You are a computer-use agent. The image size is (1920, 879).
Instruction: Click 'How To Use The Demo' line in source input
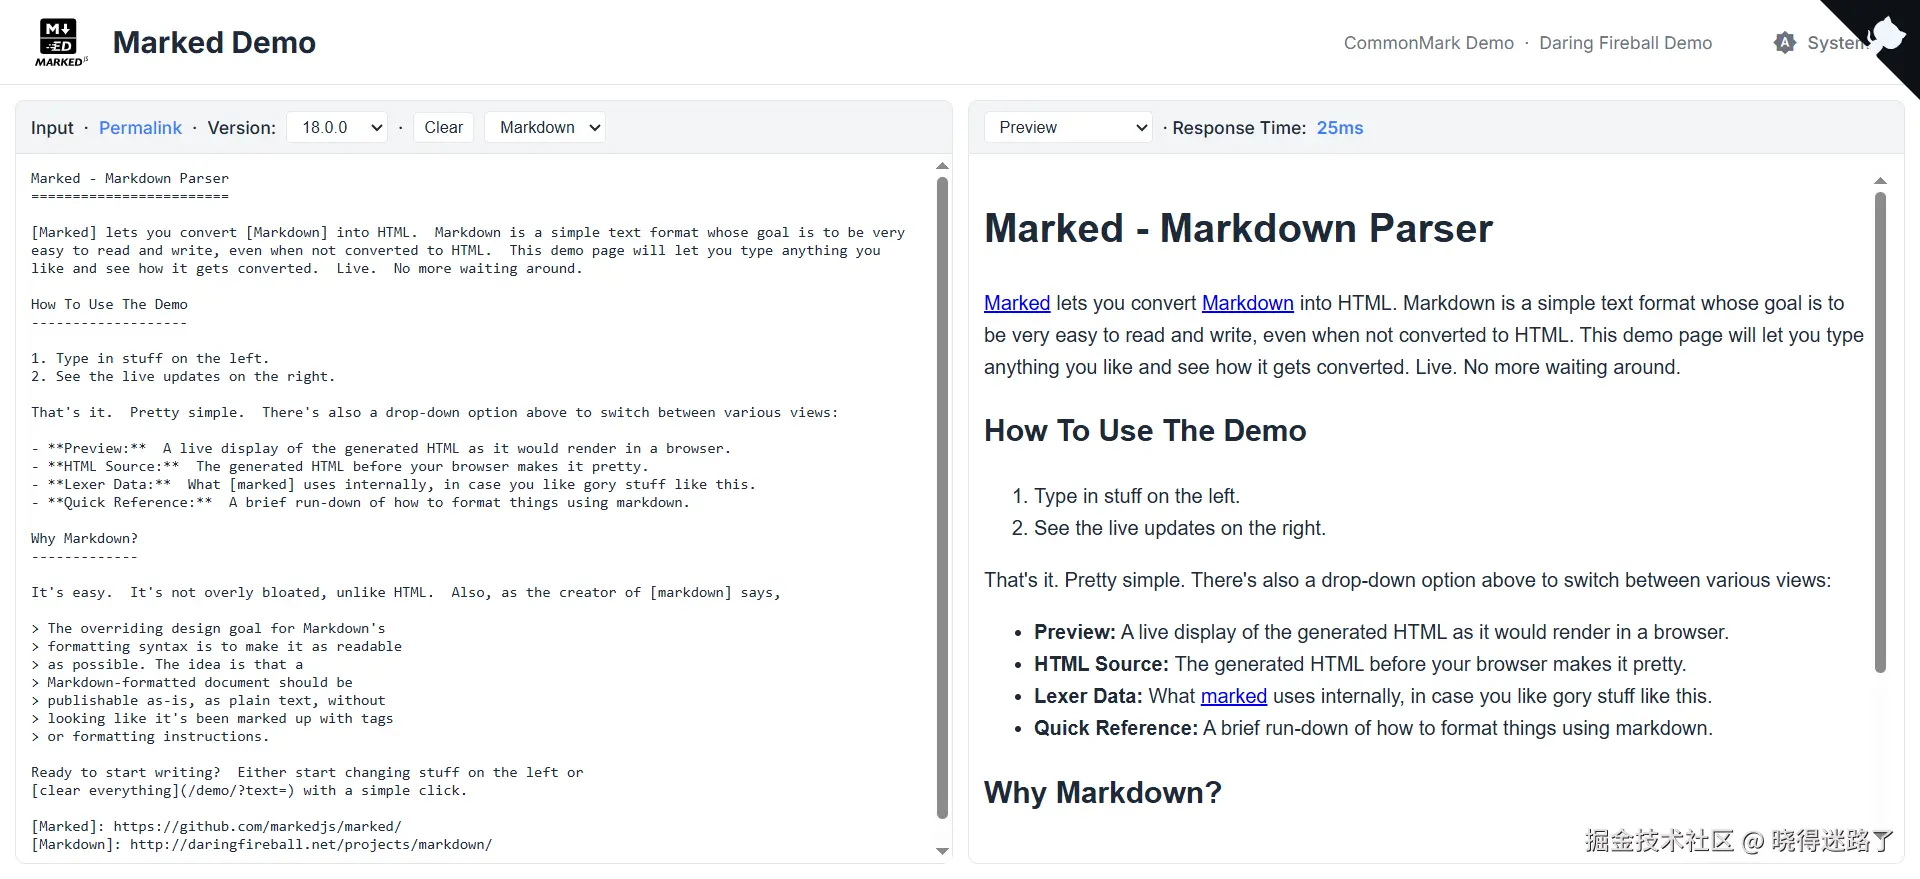point(109,304)
